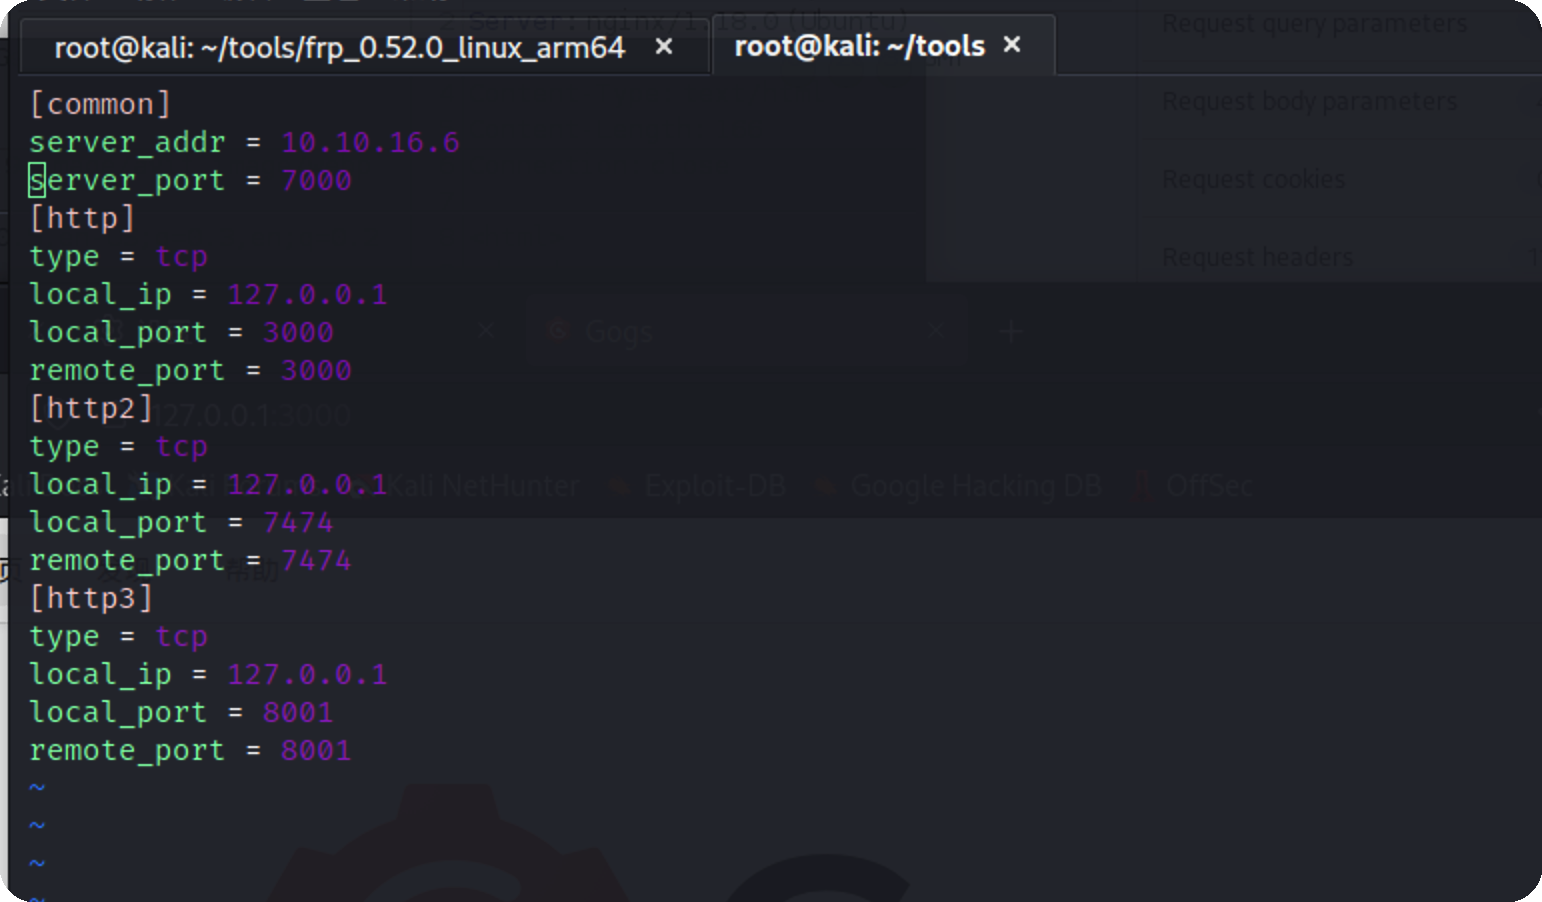Open Request headers in background window
This screenshot has height=902, width=1542.
[1257, 257]
